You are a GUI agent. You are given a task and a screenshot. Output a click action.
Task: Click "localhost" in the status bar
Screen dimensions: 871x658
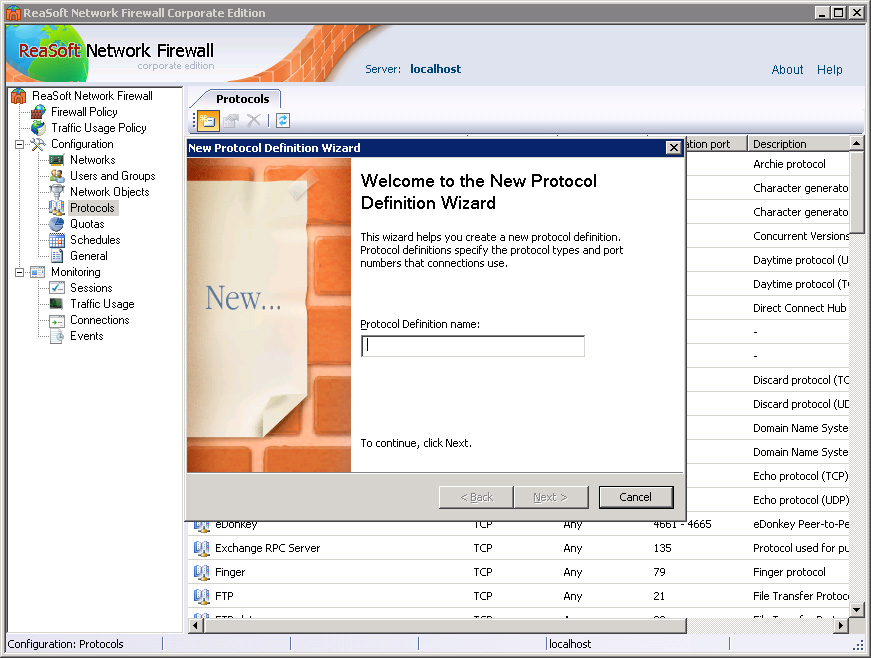(x=570, y=644)
